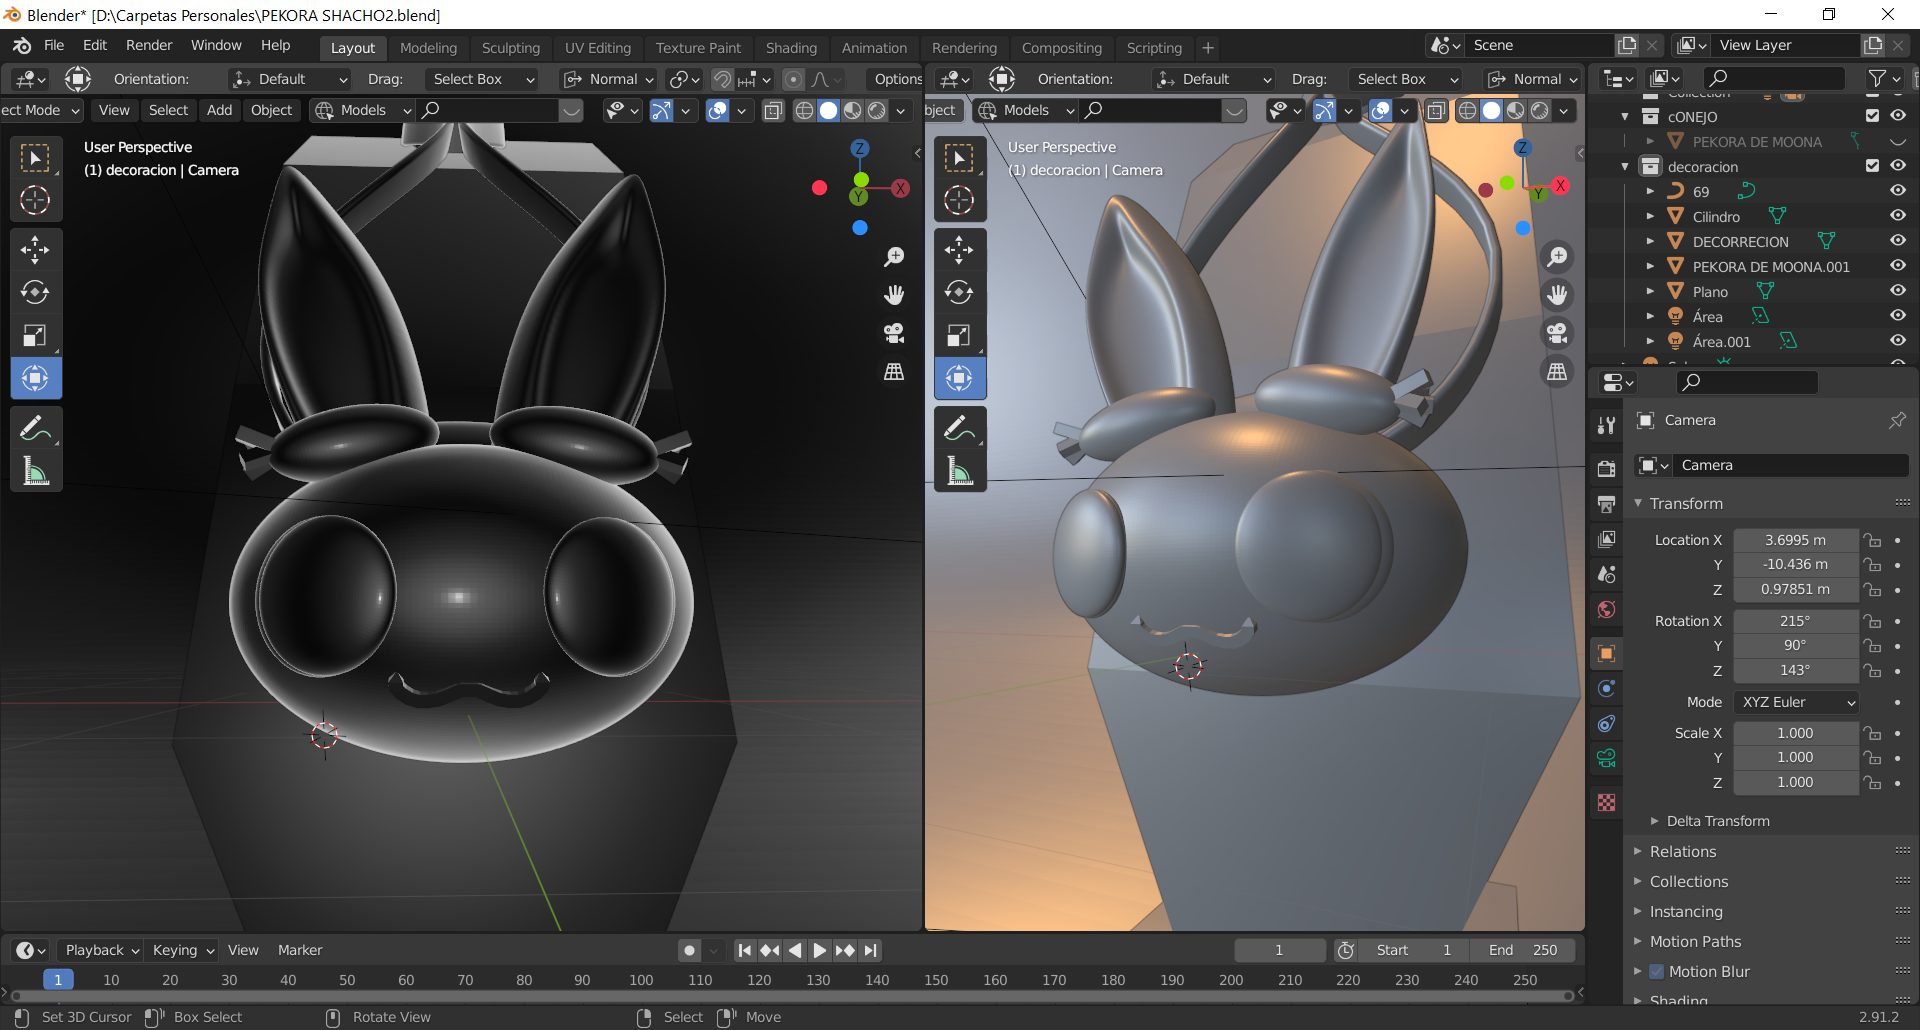The image size is (1920, 1030).
Task: Click the Options button in left viewport header
Action: point(897,79)
